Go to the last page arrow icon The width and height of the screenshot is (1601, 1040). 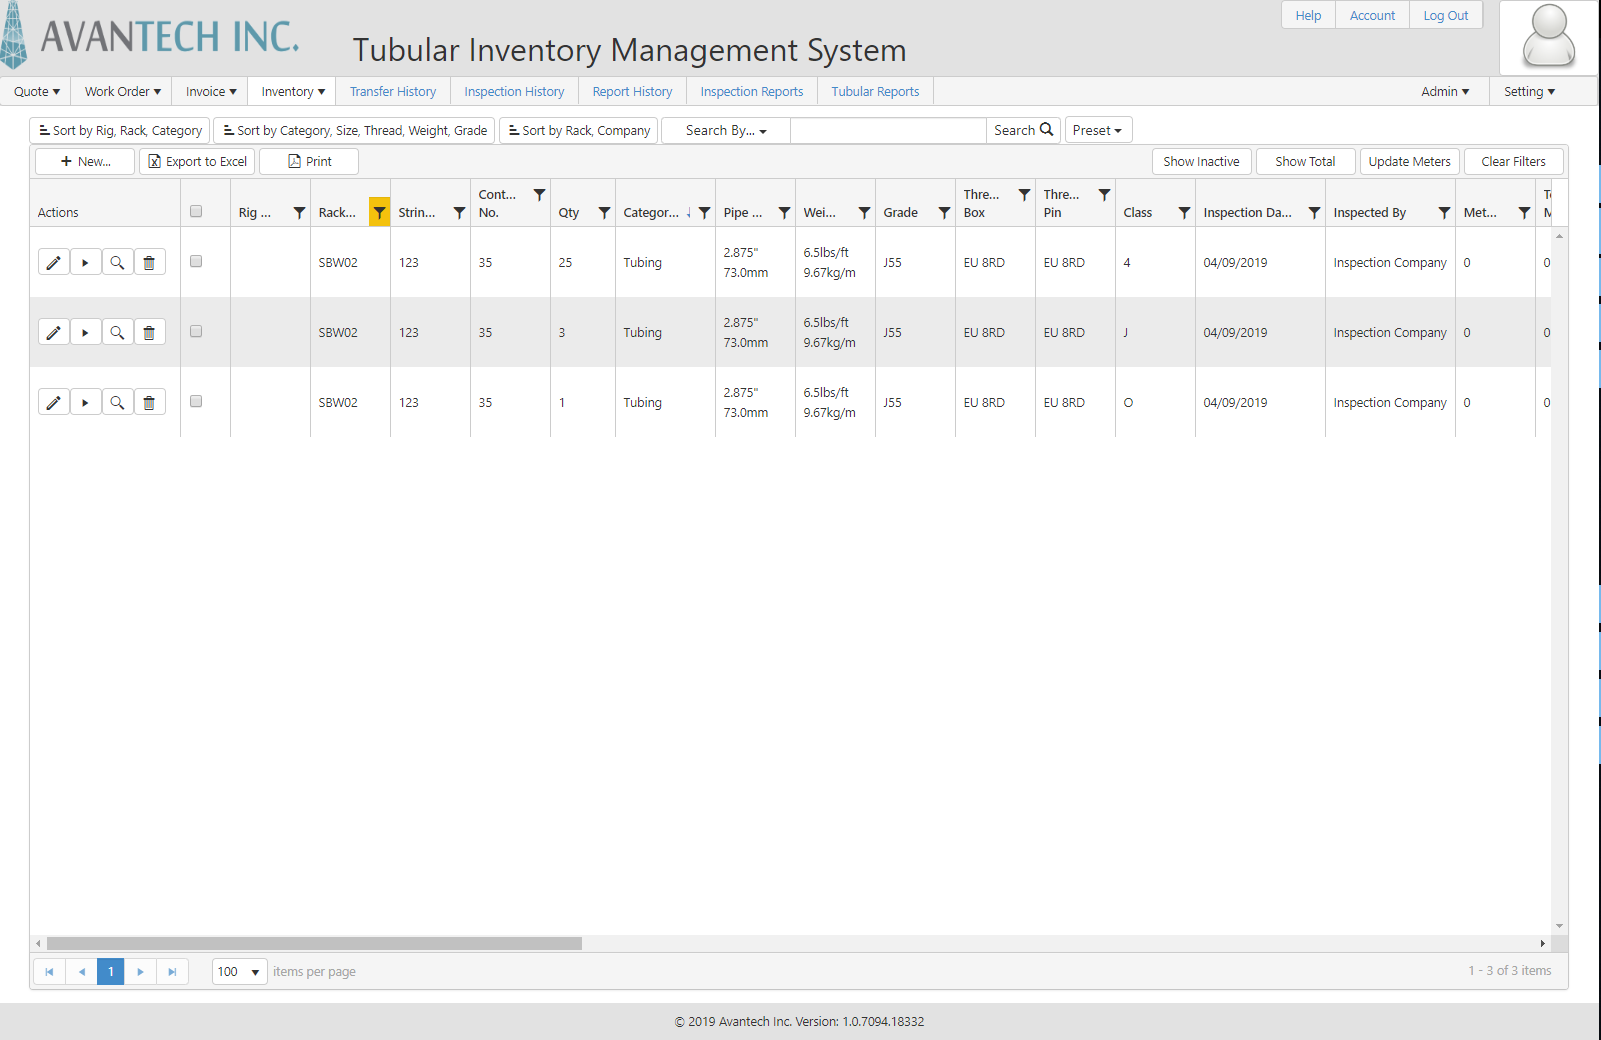172,972
